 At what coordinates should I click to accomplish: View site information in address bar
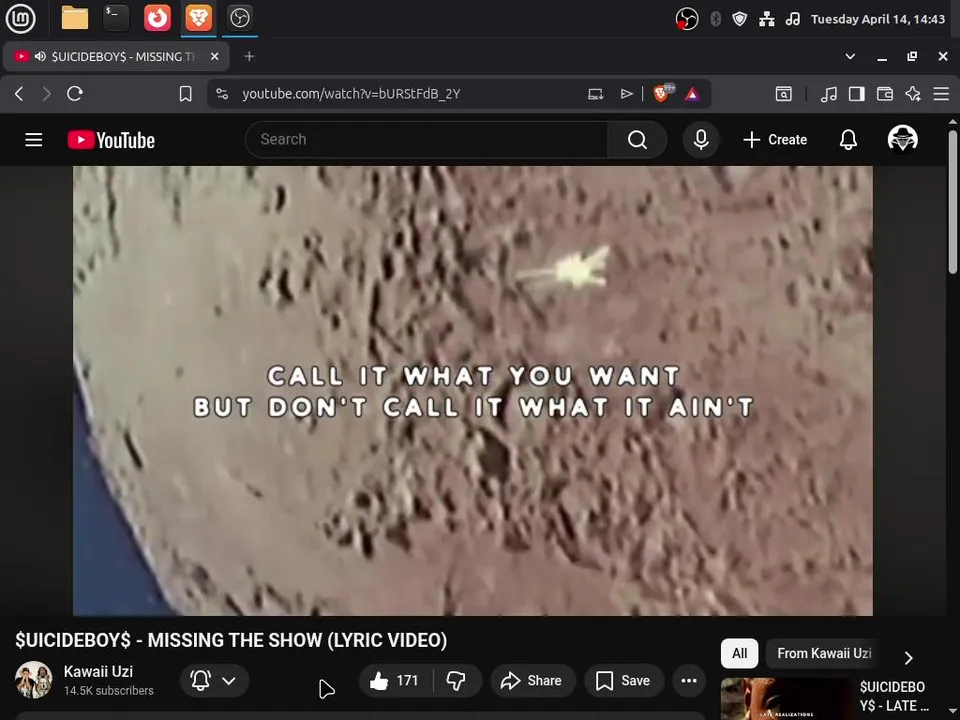click(x=222, y=94)
